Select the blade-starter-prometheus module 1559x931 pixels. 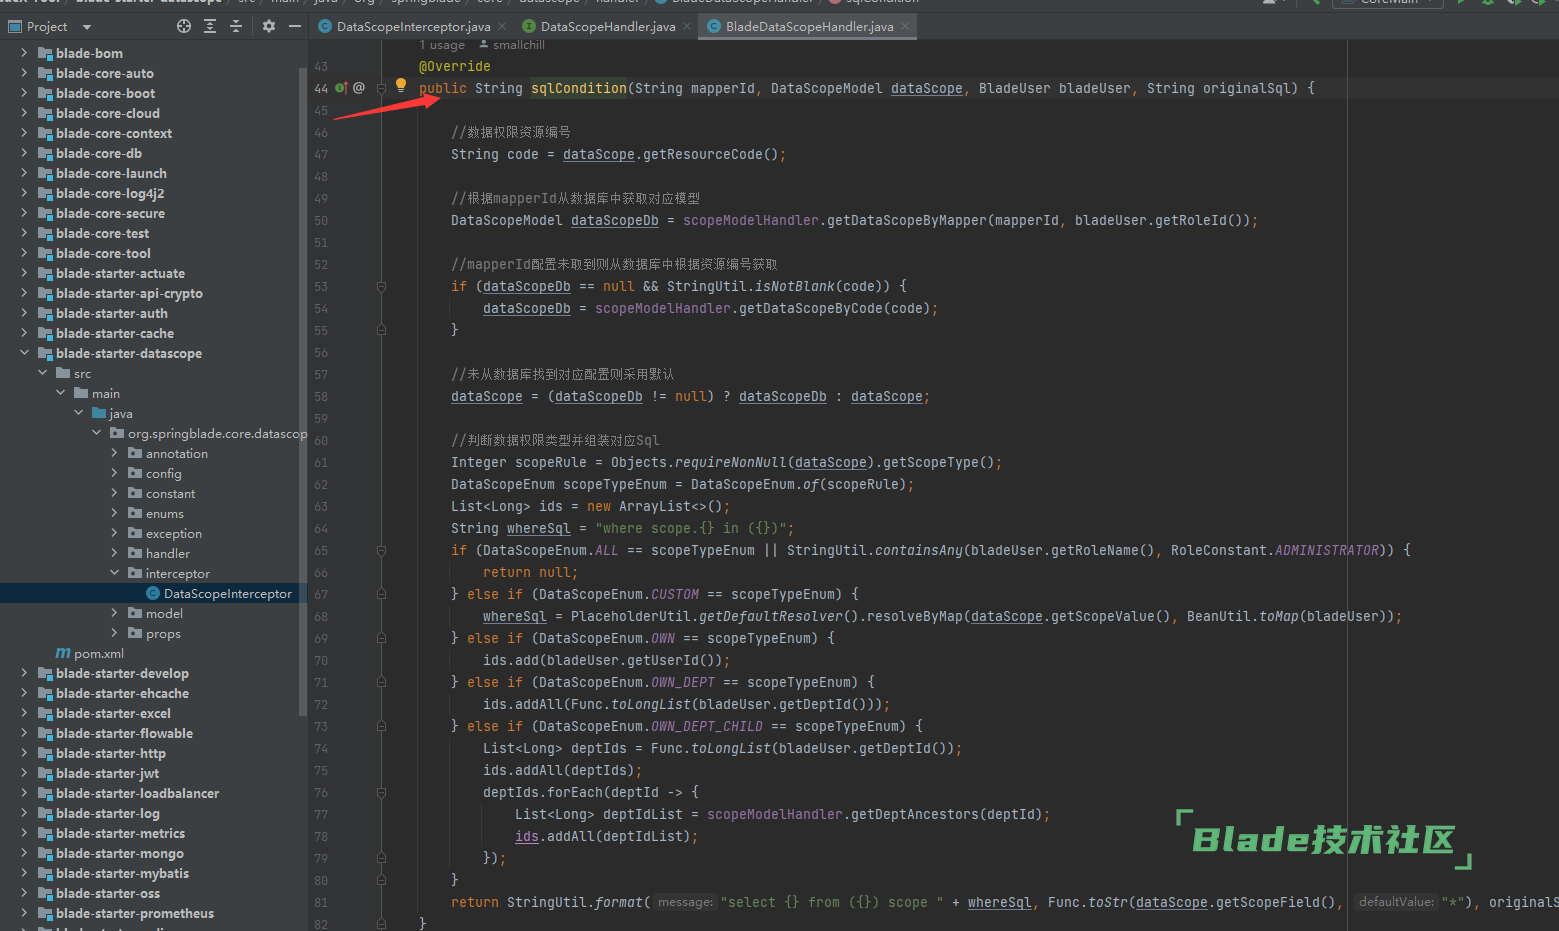[135, 913]
